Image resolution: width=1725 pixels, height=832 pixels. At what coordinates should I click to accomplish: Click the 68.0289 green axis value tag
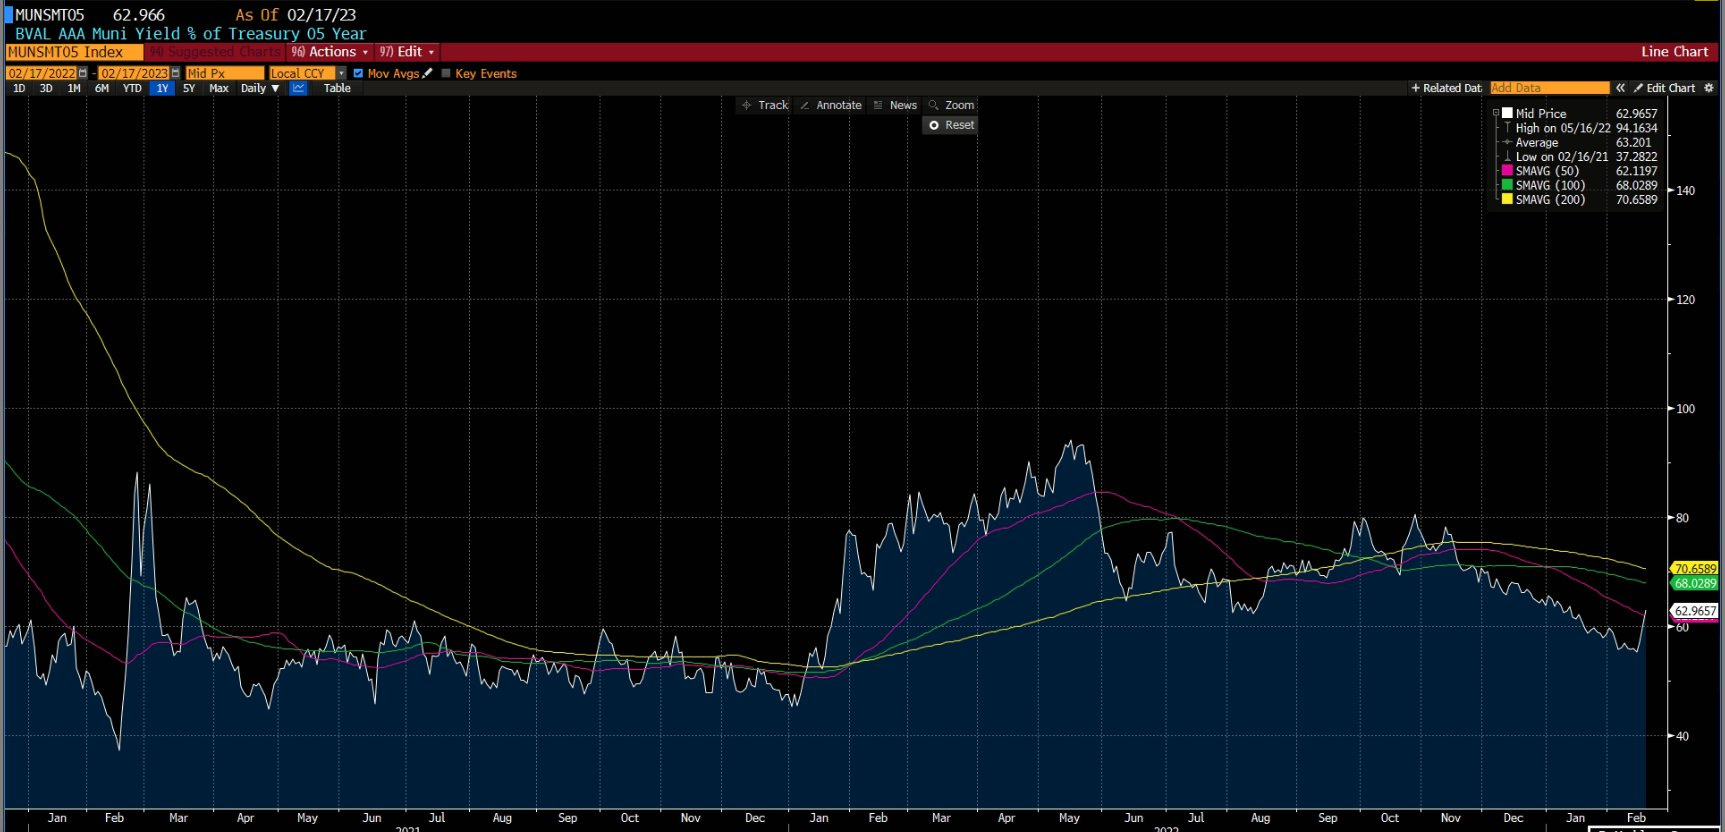click(1694, 583)
